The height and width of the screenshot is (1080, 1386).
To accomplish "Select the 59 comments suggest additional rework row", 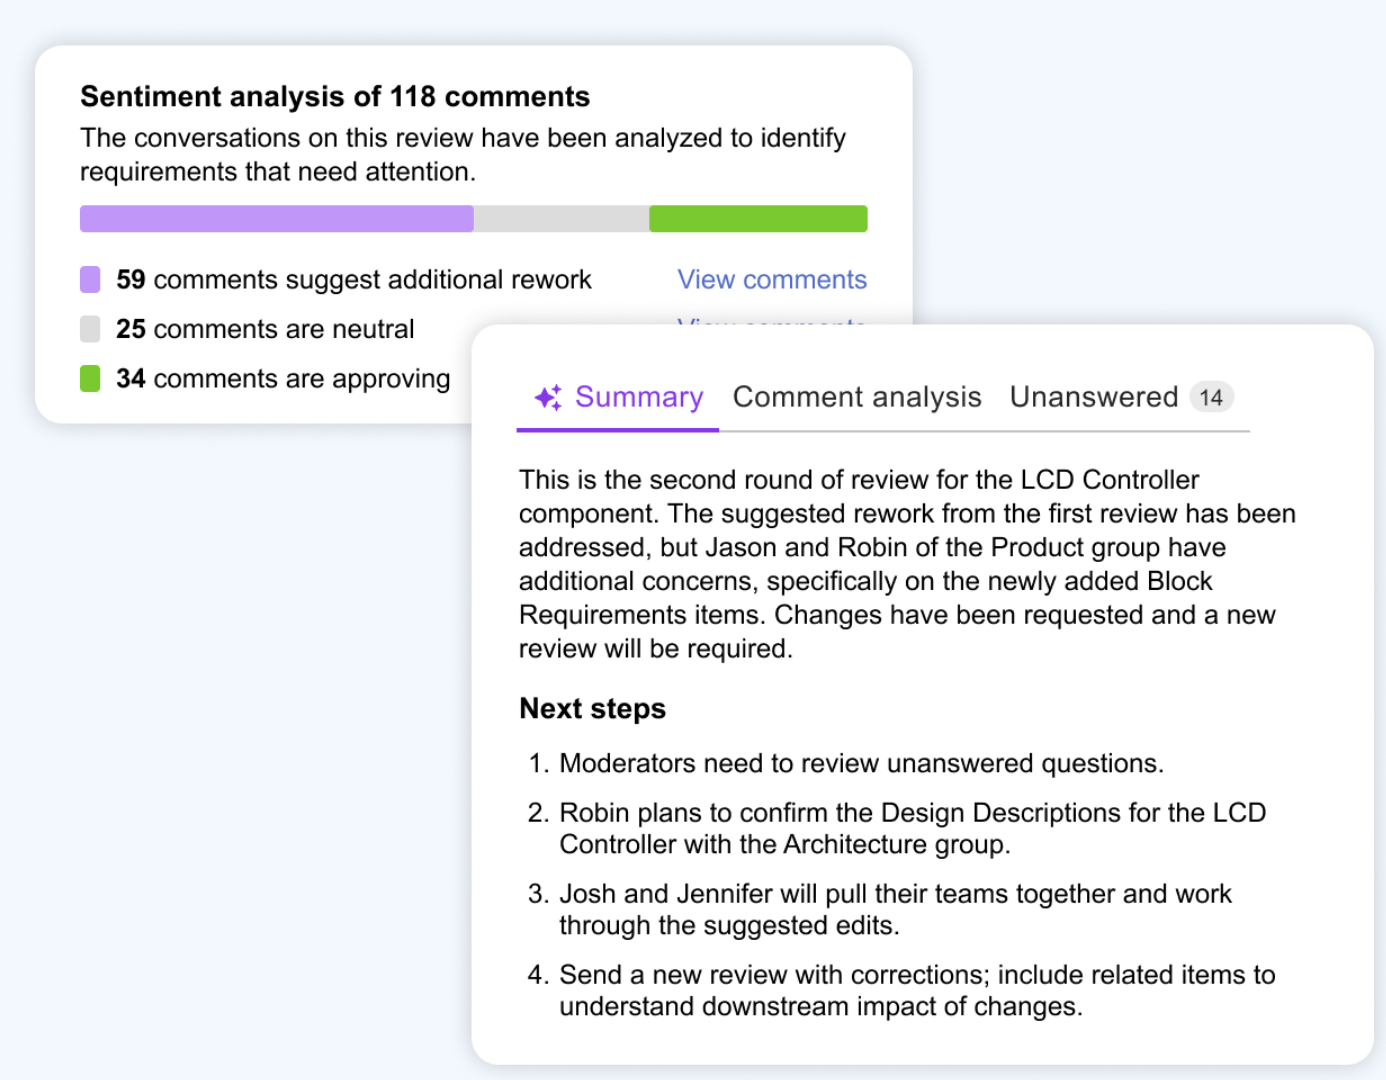I will (x=353, y=280).
